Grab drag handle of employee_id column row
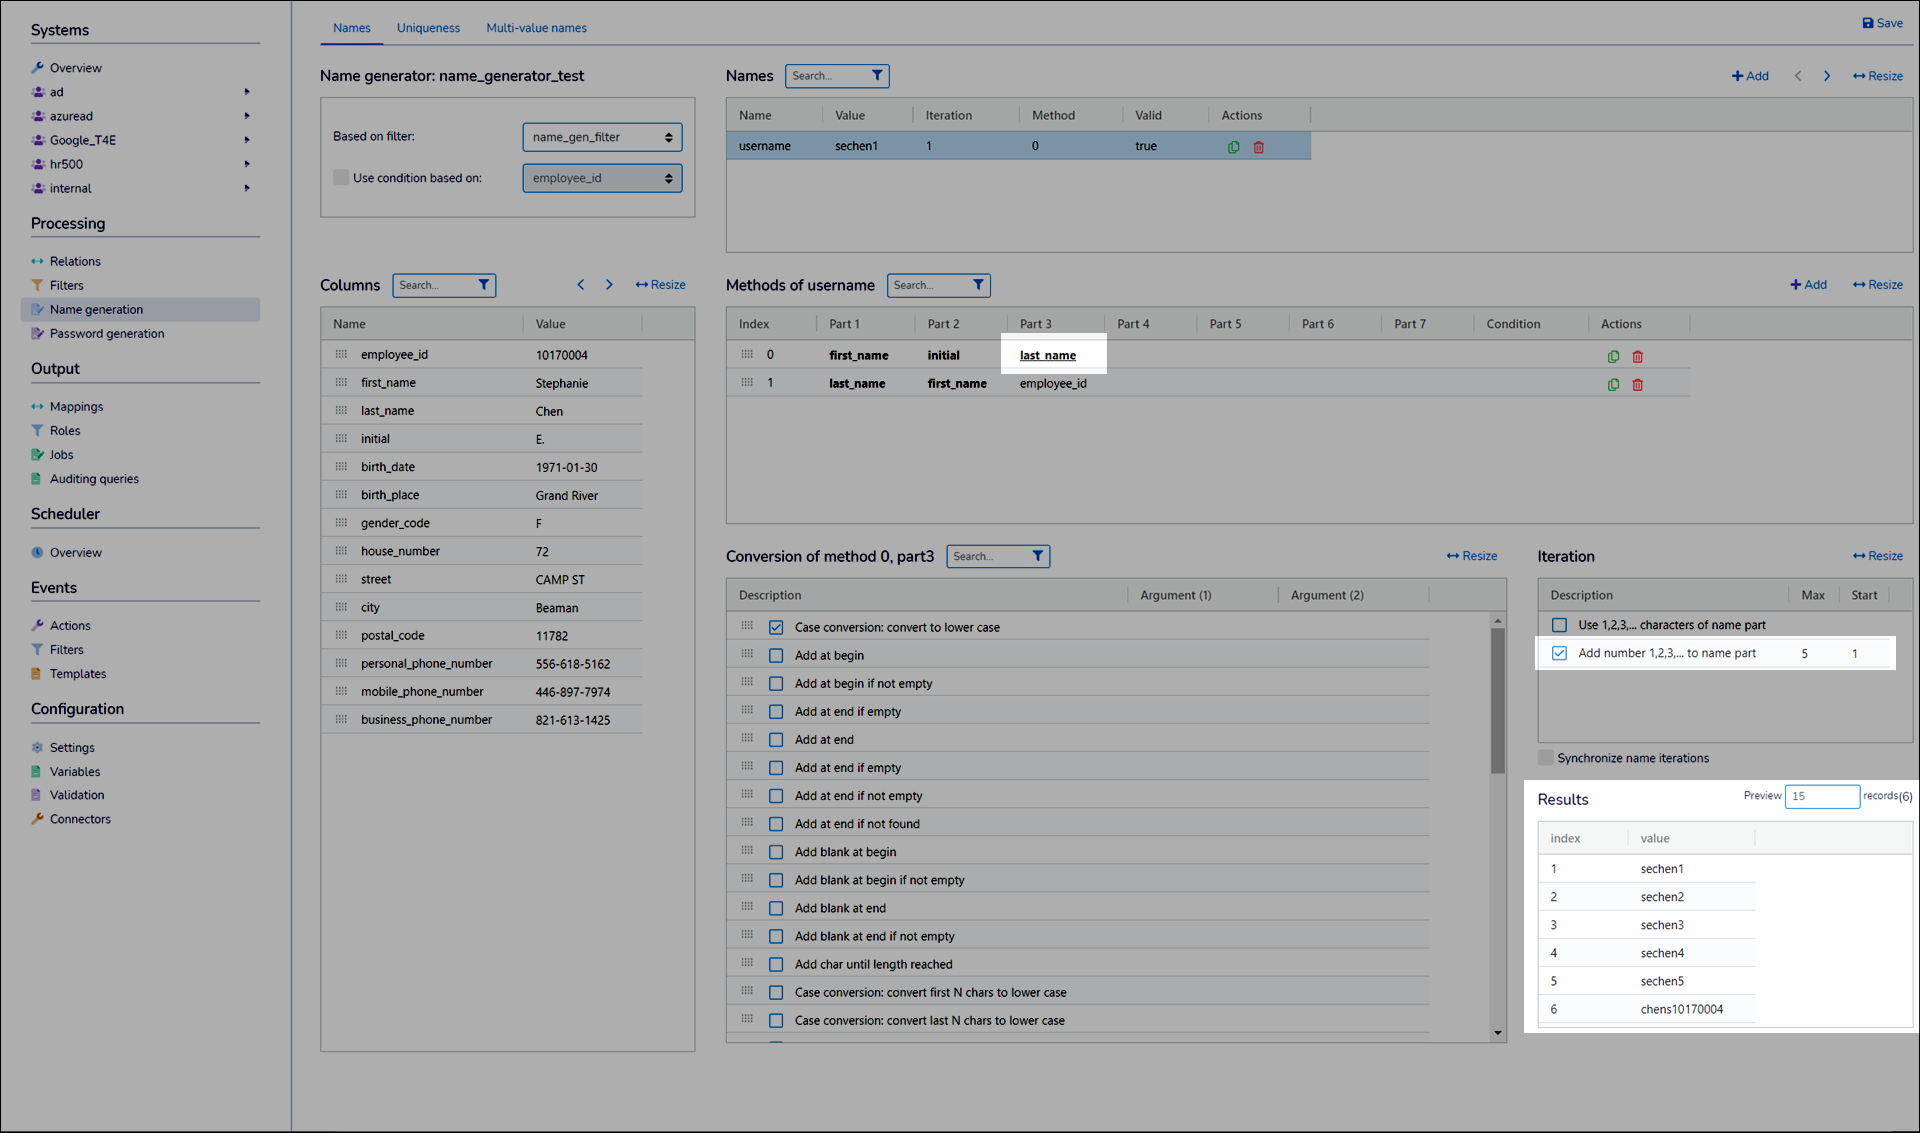 click(342, 354)
